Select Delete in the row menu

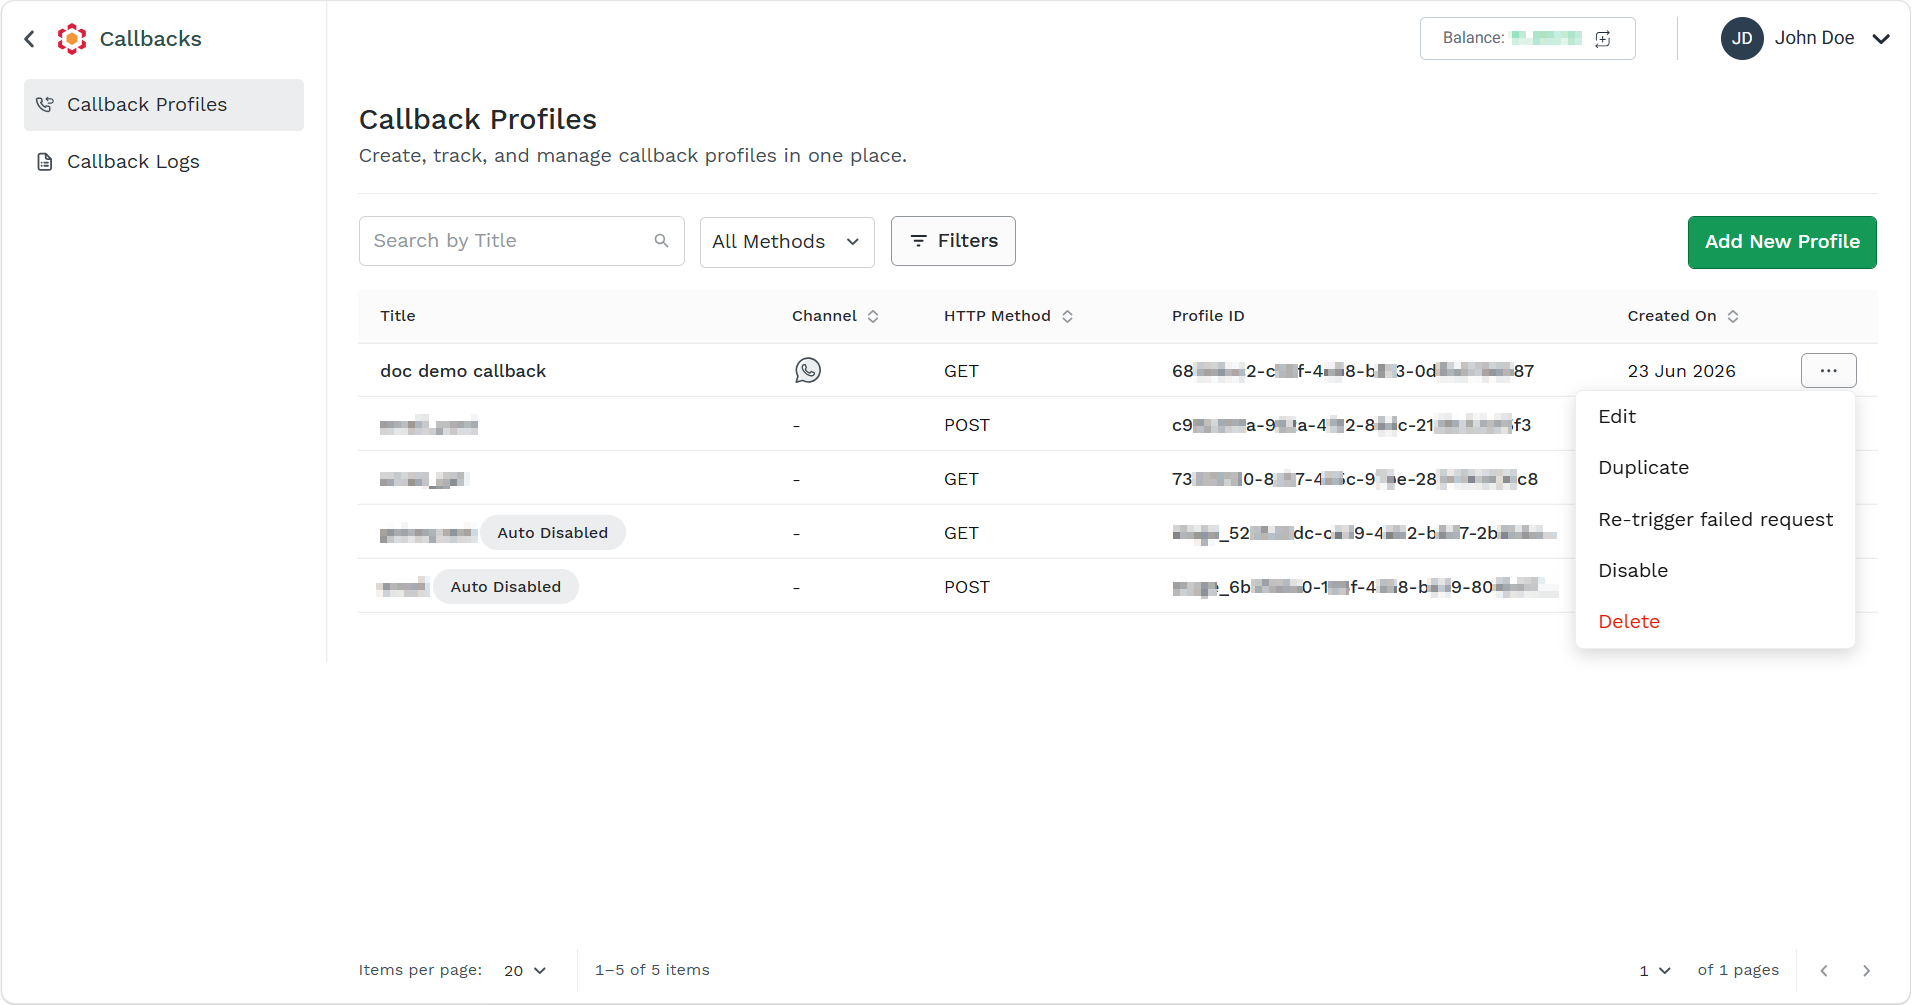1629,622
